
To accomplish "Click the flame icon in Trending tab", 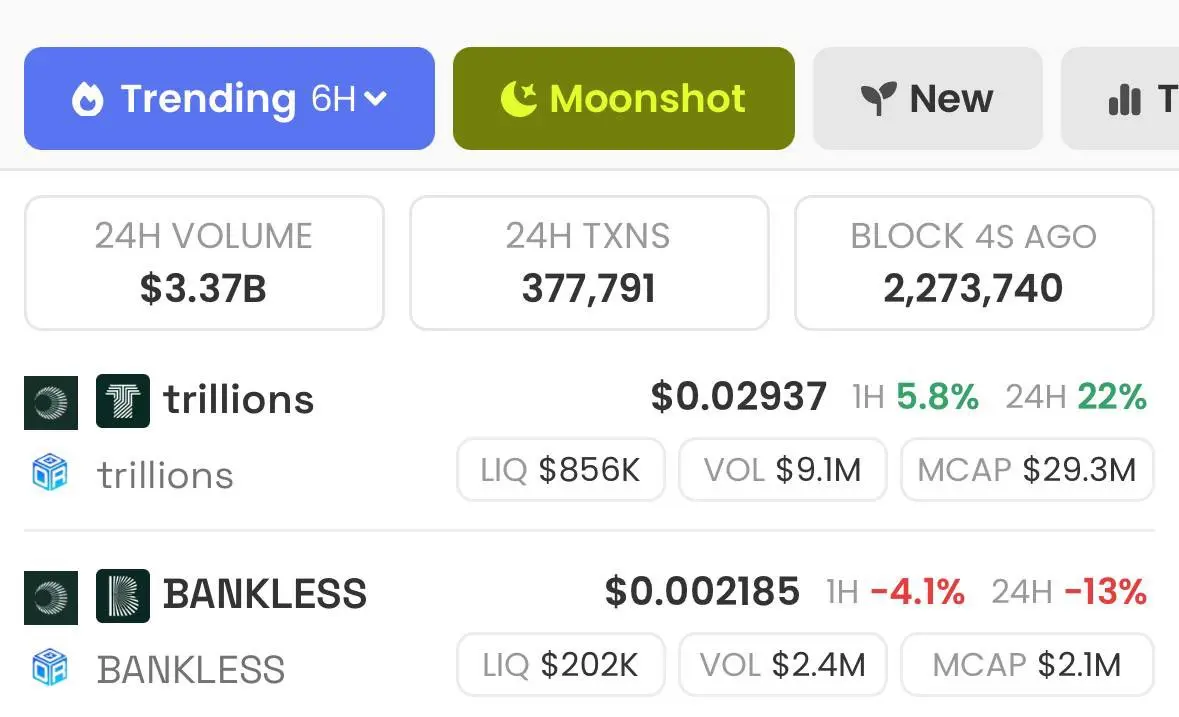I will 87,99.
